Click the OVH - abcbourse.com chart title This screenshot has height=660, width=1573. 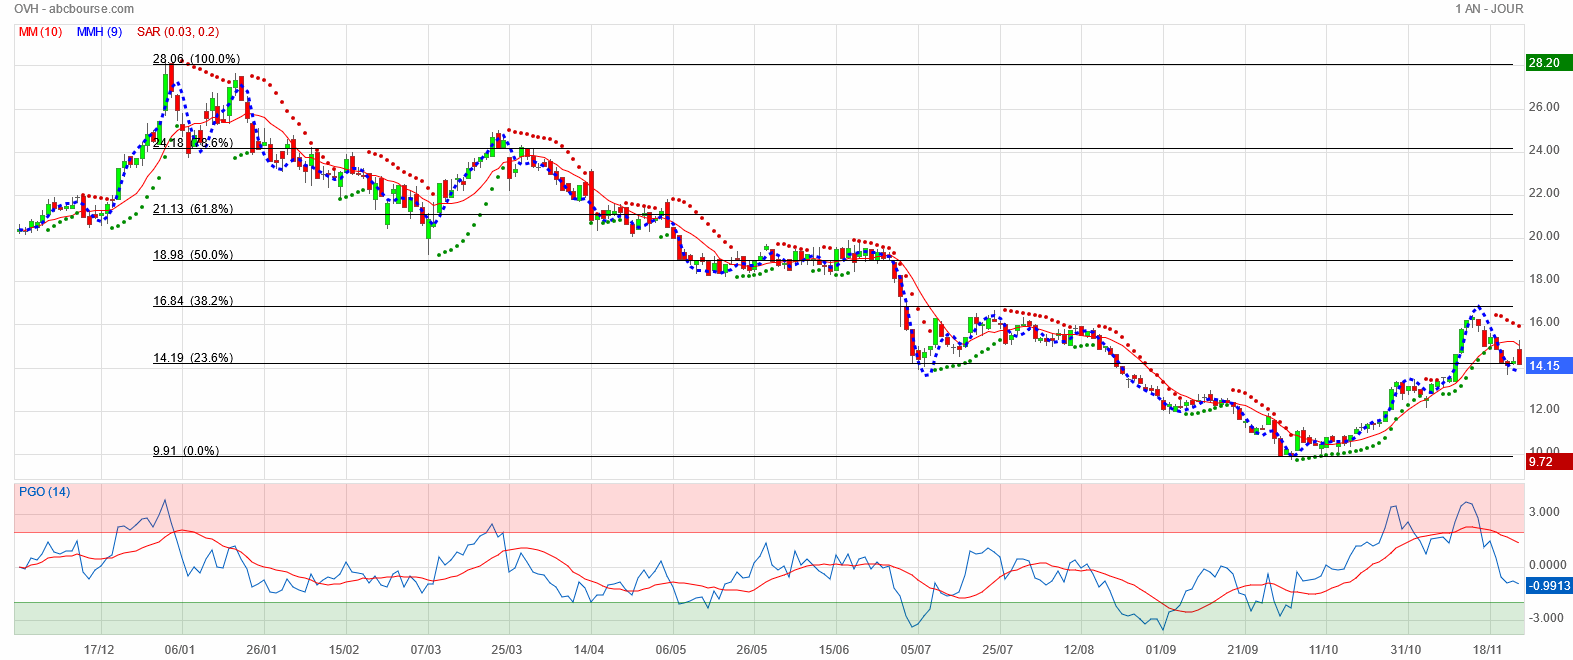click(74, 9)
